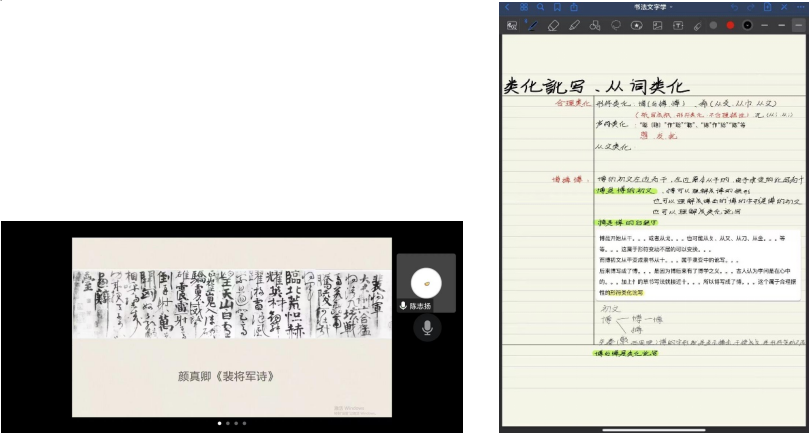The image size is (809, 433).
Task: Go to the fourth slide page dot
Action: (244, 423)
